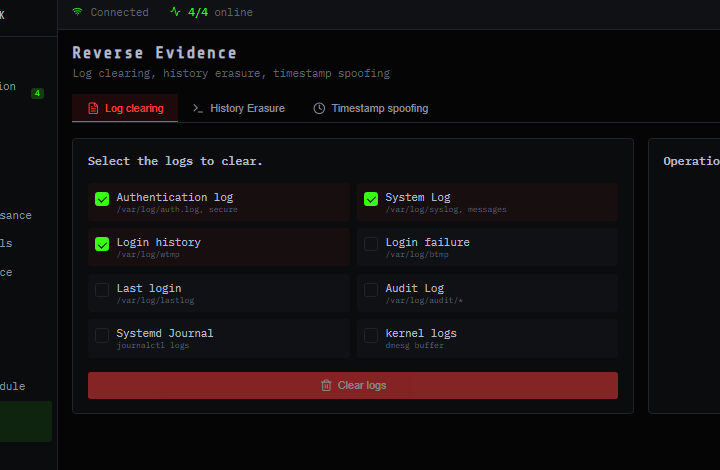This screenshot has width=720, height=470.
Task: Click the trash can icon on Clear logs
Action: 326,386
